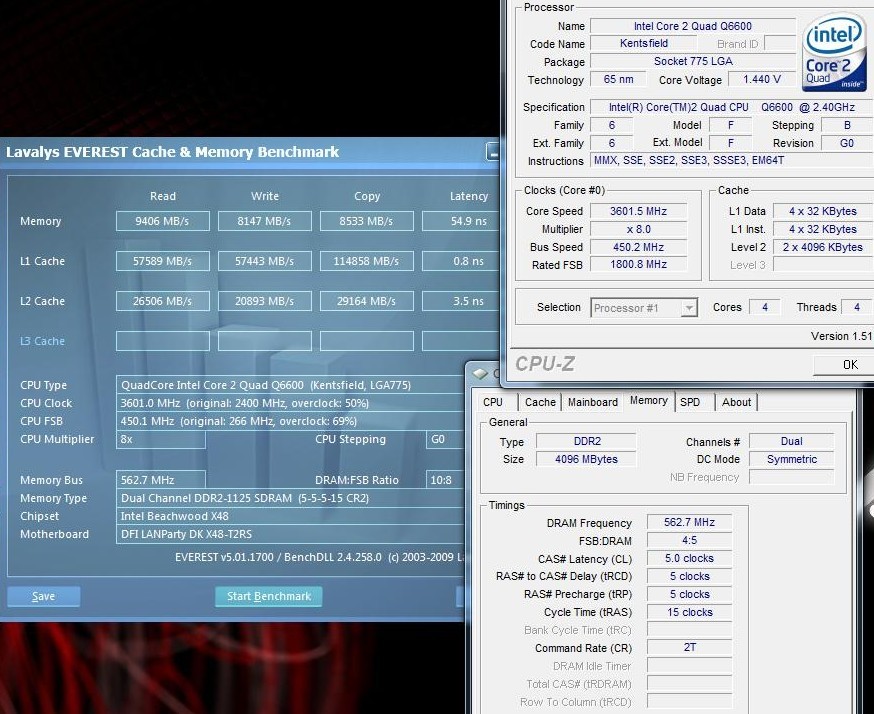Click the L2 Cache Write value 20893 MB/s
The width and height of the screenshot is (874, 714).
tap(265, 302)
